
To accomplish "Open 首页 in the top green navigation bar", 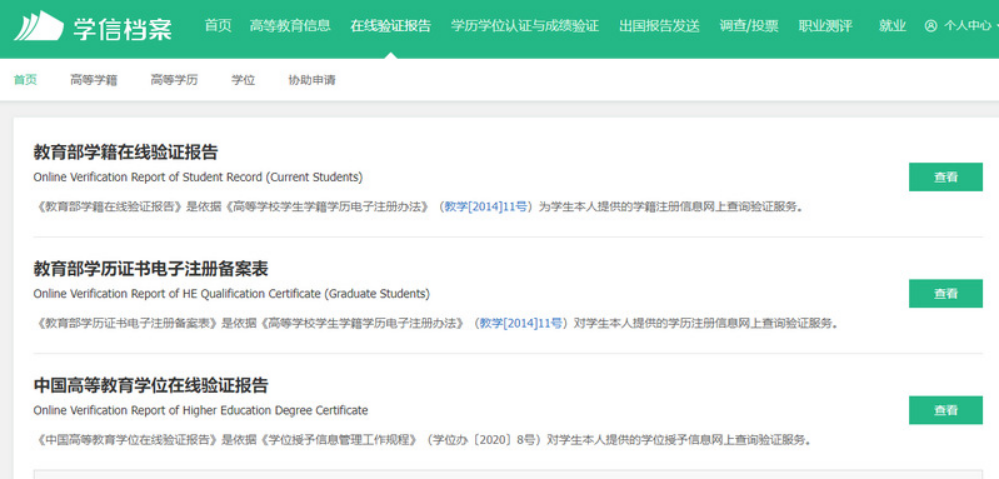I will (218, 26).
